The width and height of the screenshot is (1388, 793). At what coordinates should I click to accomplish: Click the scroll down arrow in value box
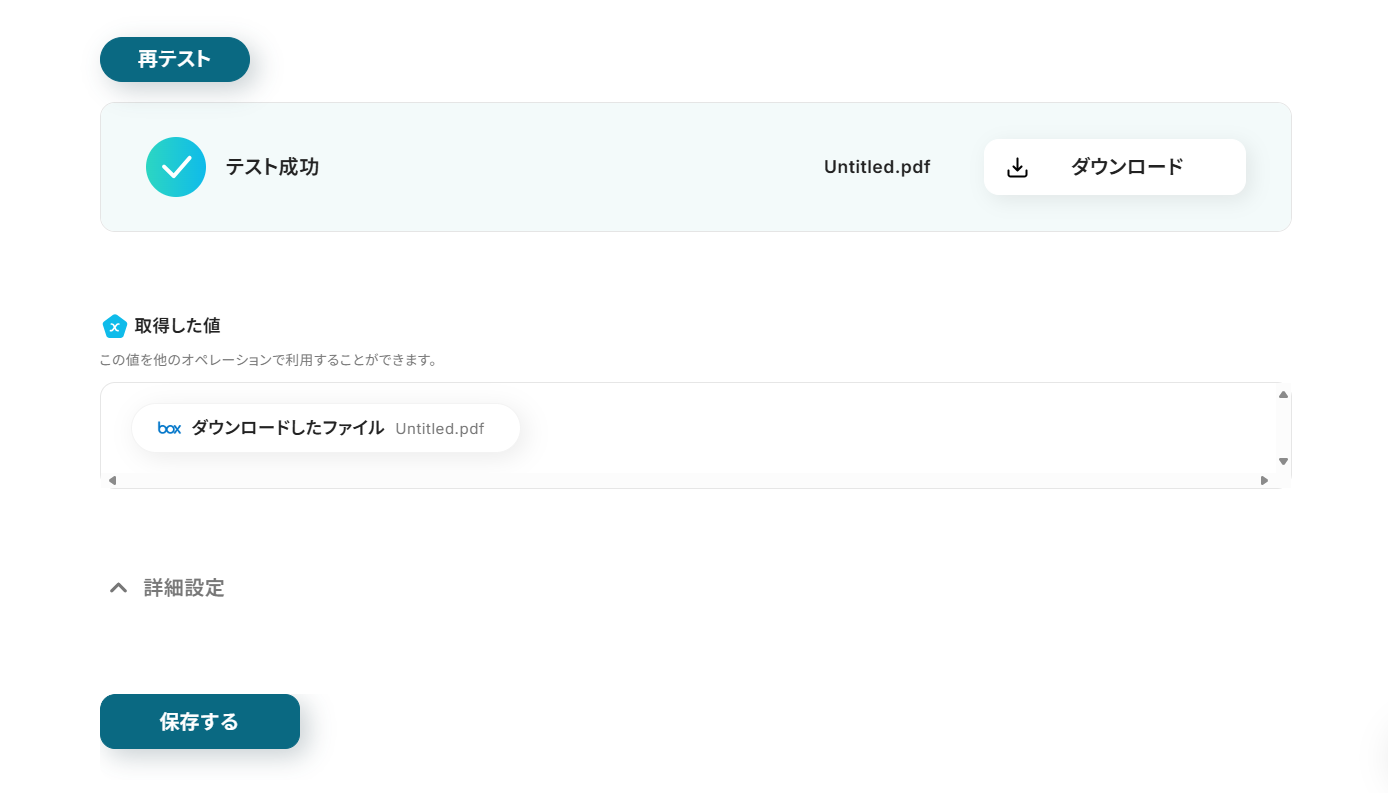[x=1283, y=461]
